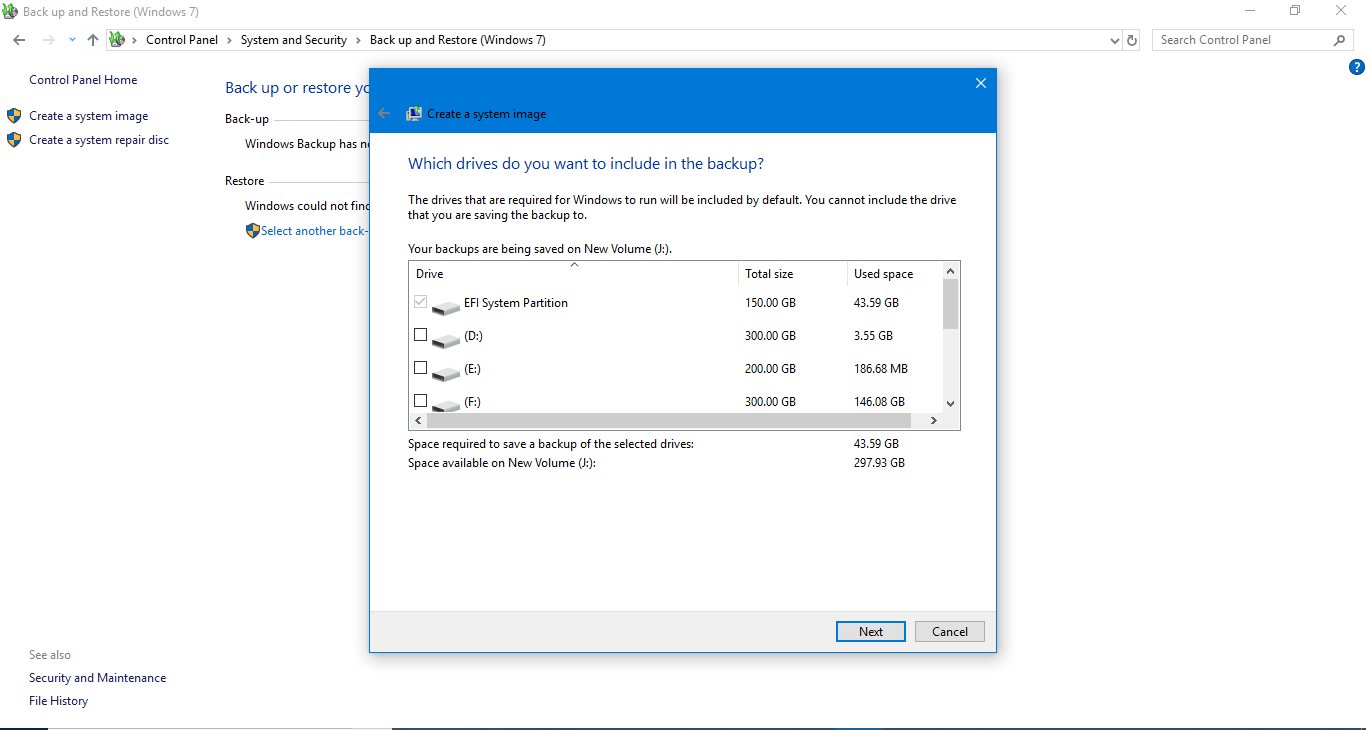This screenshot has height=730, width=1366.
Task: Click the Control Panel icon in address bar
Action: click(116, 40)
